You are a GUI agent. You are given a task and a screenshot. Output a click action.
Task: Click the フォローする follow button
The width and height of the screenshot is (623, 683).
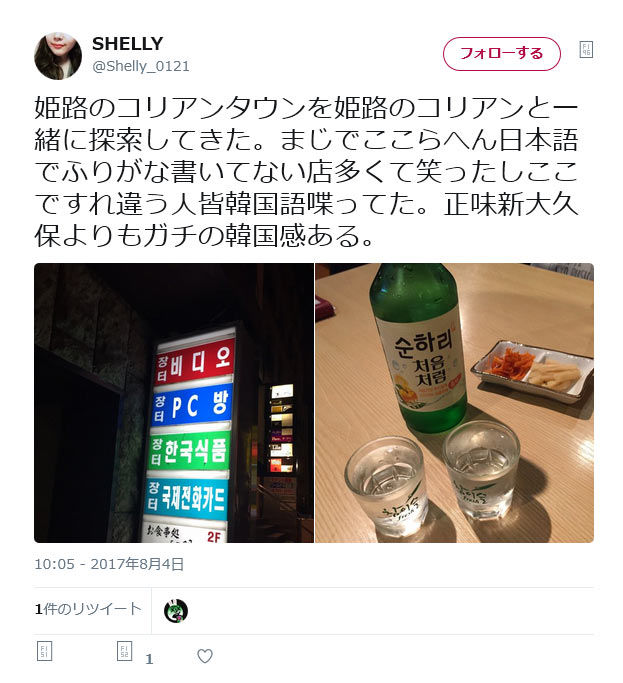(501, 54)
